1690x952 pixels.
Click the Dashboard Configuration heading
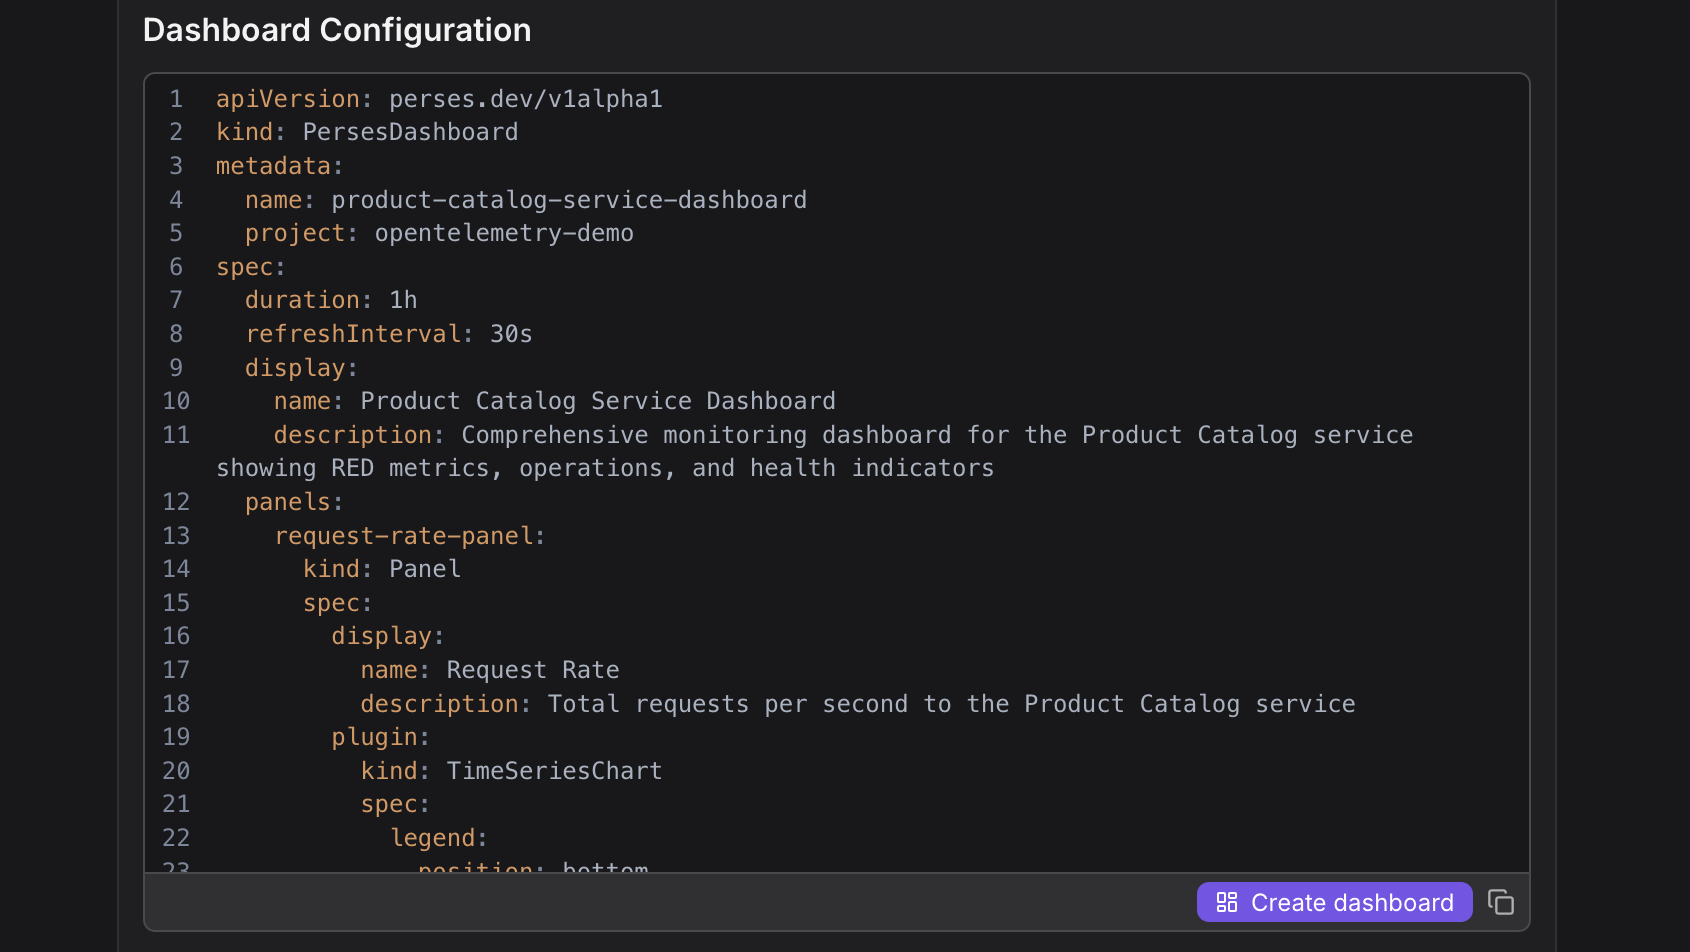[x=337, y=30]
